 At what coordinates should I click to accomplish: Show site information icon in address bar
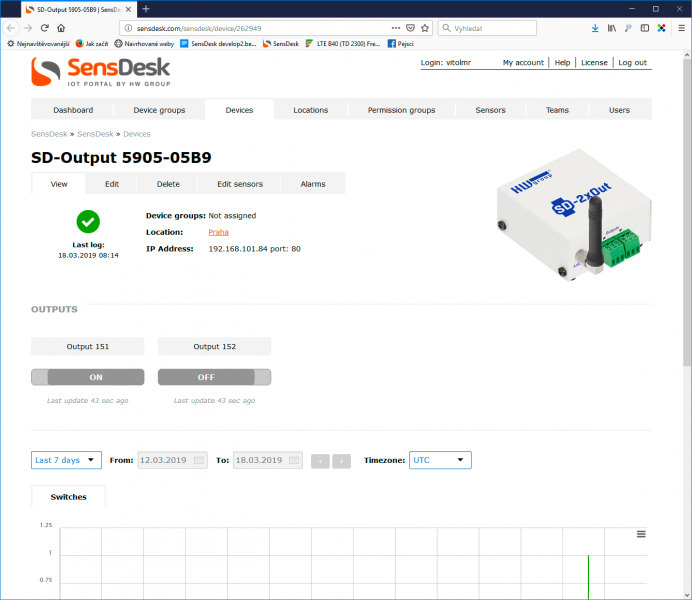[x=128, y=28]
